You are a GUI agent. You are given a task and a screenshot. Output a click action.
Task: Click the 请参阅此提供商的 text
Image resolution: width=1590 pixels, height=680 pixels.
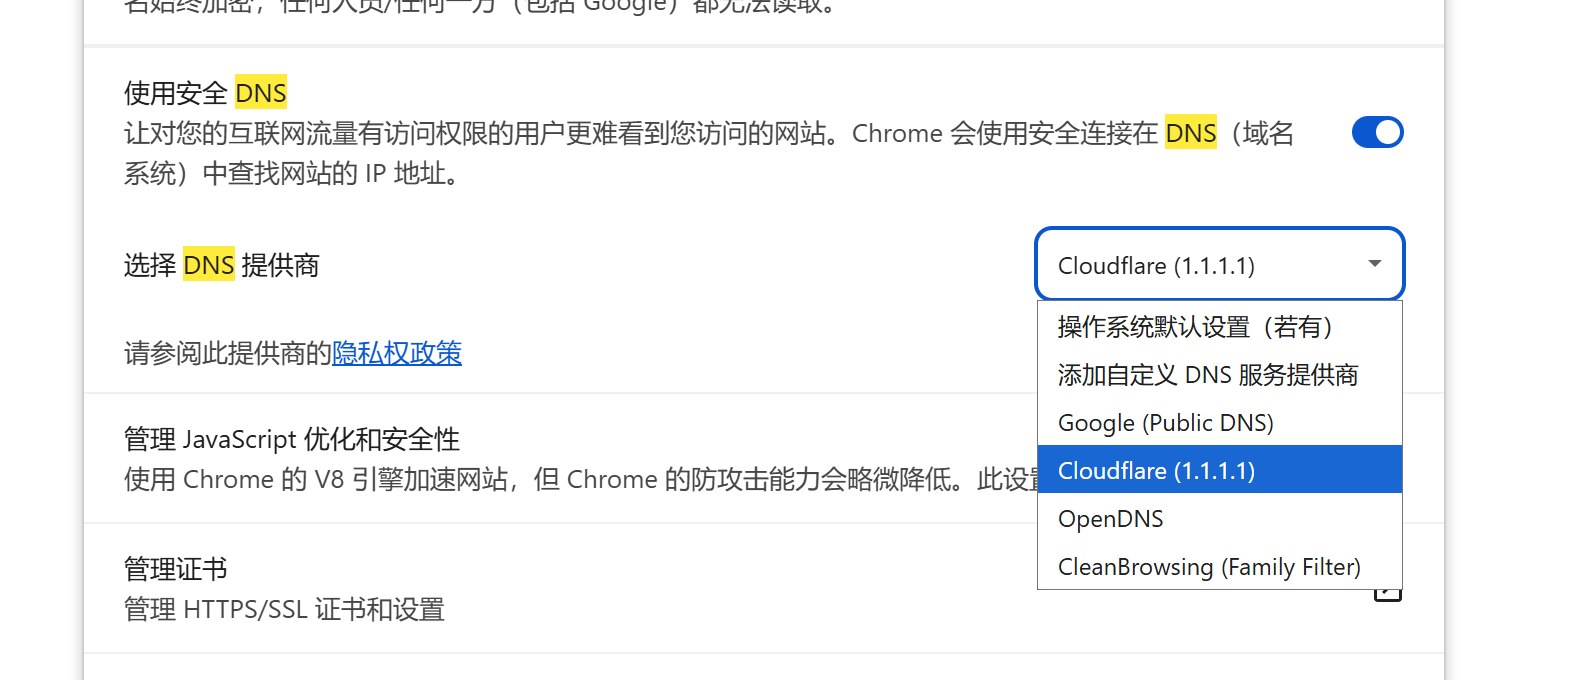228,353
